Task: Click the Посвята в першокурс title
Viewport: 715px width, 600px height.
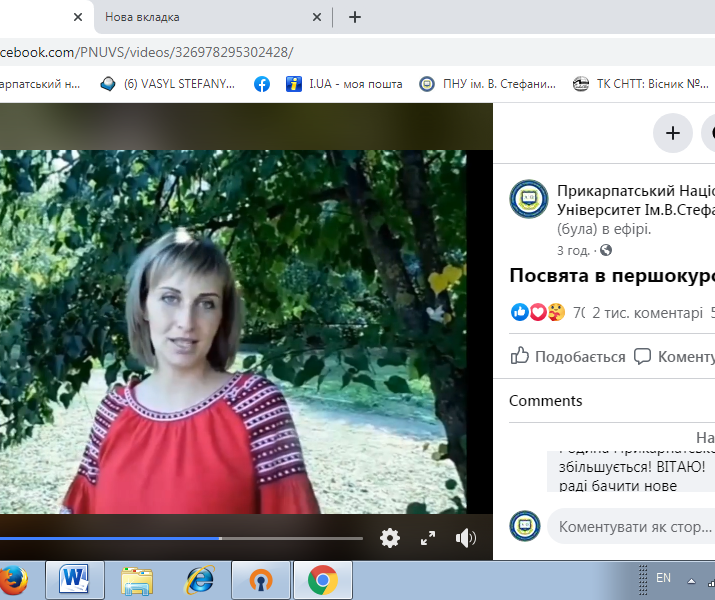Action: point(612,276)
